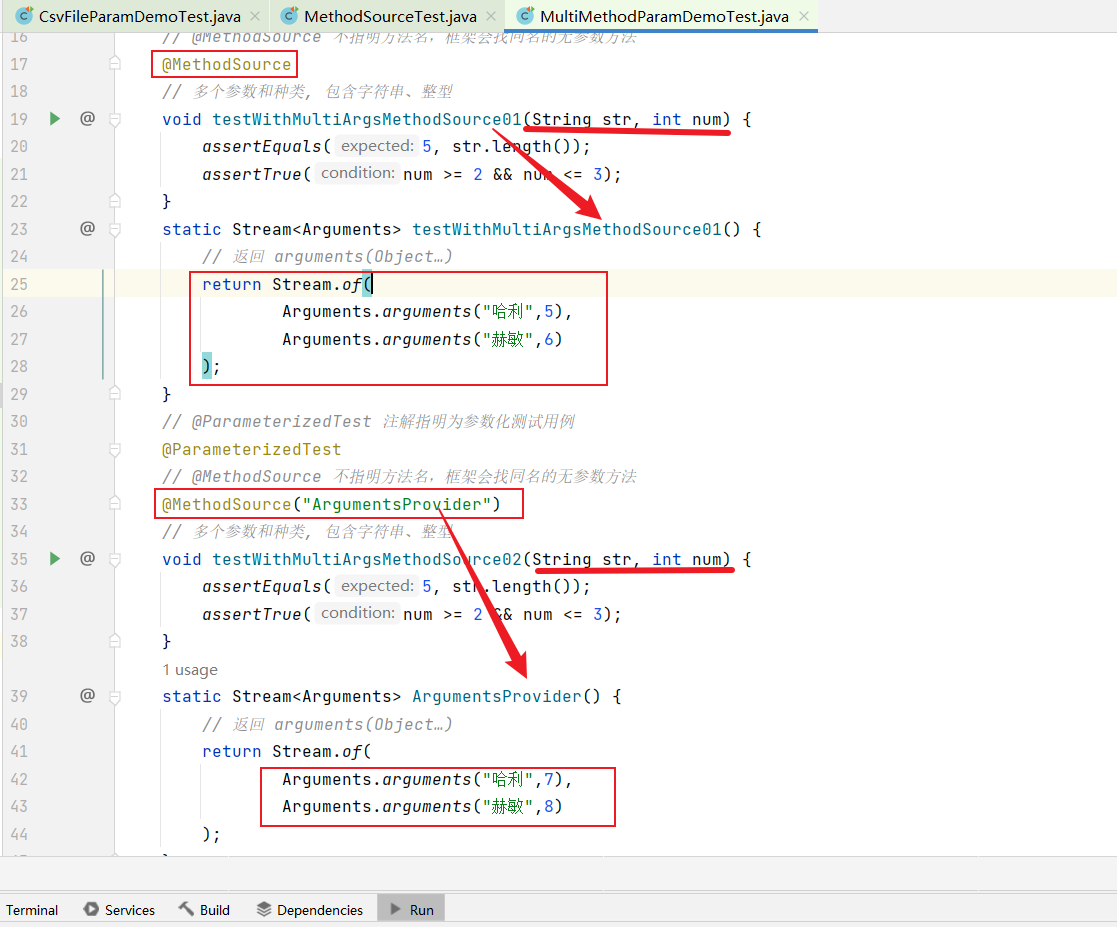Click the @ gutter marker on line 23
The height and width of the screenshot is (927, 1117).
(x=87, y=229)
